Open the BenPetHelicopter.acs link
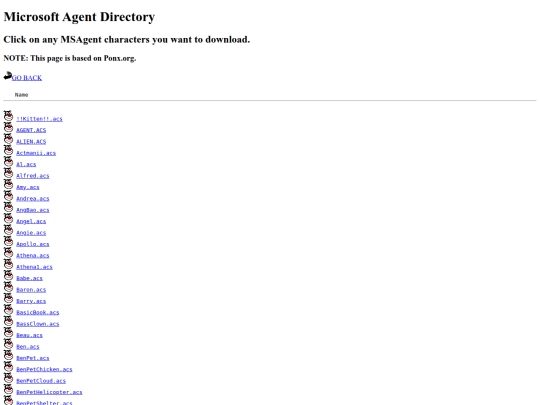This screenshot has width=540, height=405. pyautogui.click(x=49, y=392)
